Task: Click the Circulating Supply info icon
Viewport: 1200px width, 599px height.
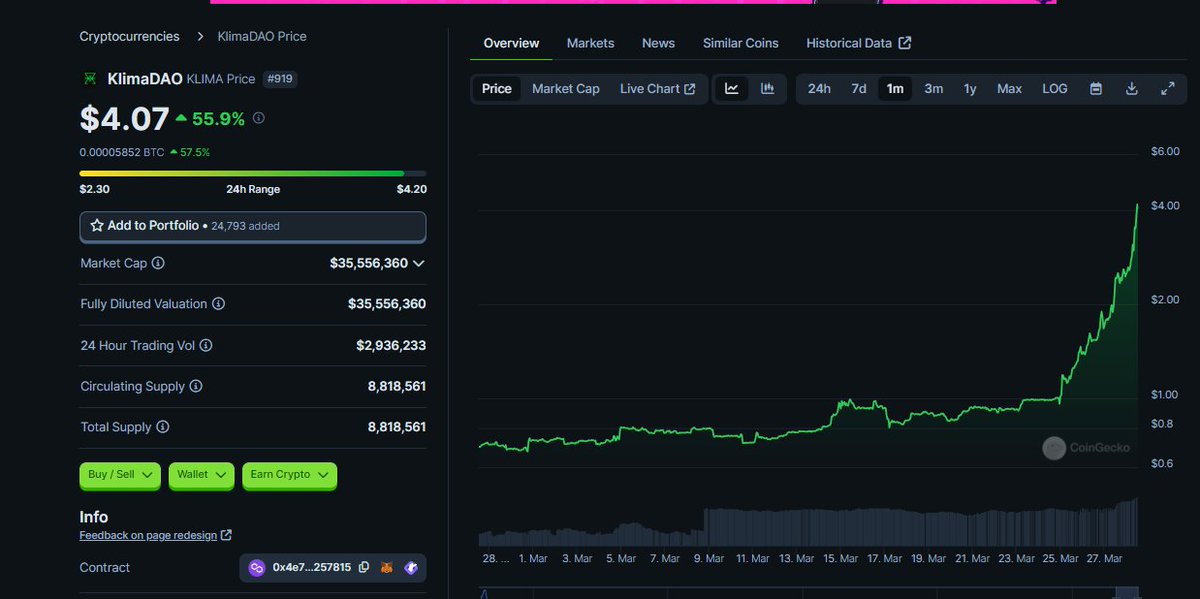Action: coord(196,386)
